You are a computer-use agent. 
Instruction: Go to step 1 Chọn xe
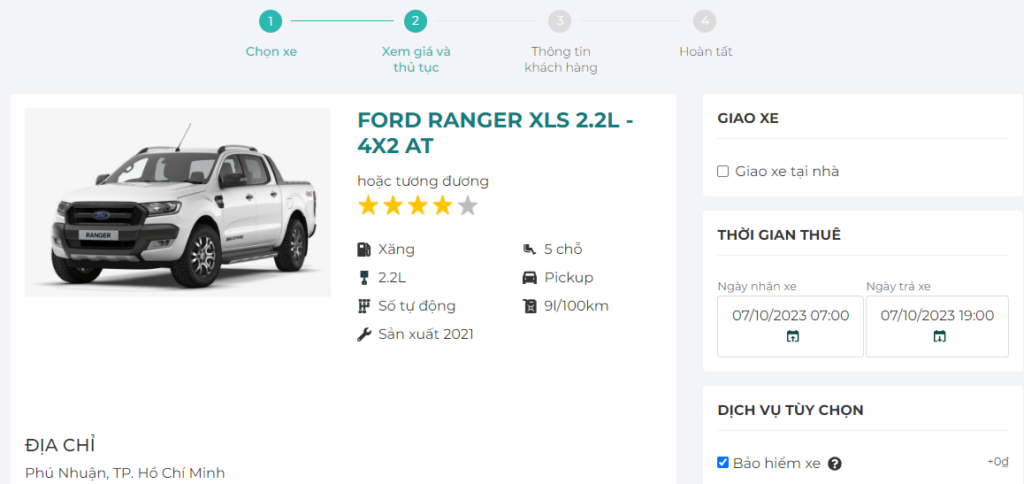(270, 21)
